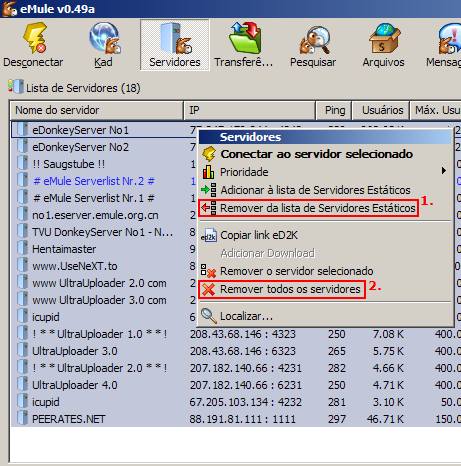This screenshot has height=466, width=461.
Task: Click the server icon of www.UseNeXT.to
Action: pyautogui.click(x=22, y=265)
